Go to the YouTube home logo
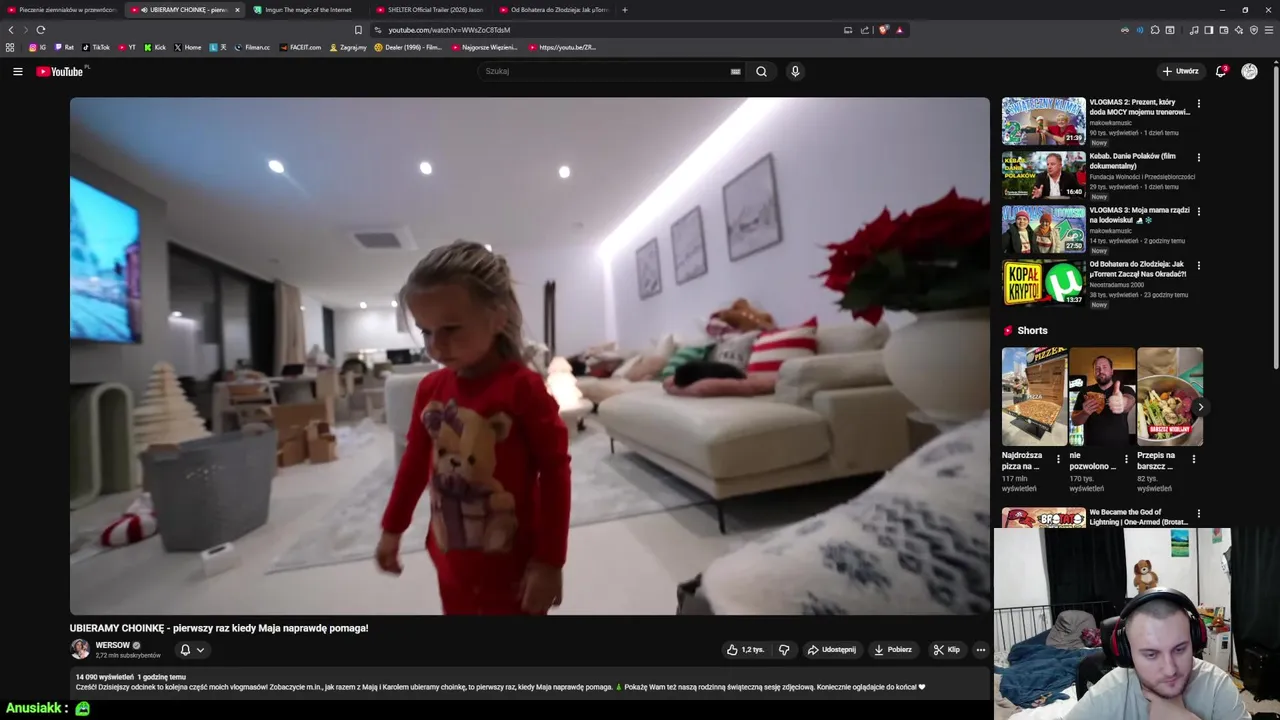Screen dimensions: 1280x720 [60, 71]
